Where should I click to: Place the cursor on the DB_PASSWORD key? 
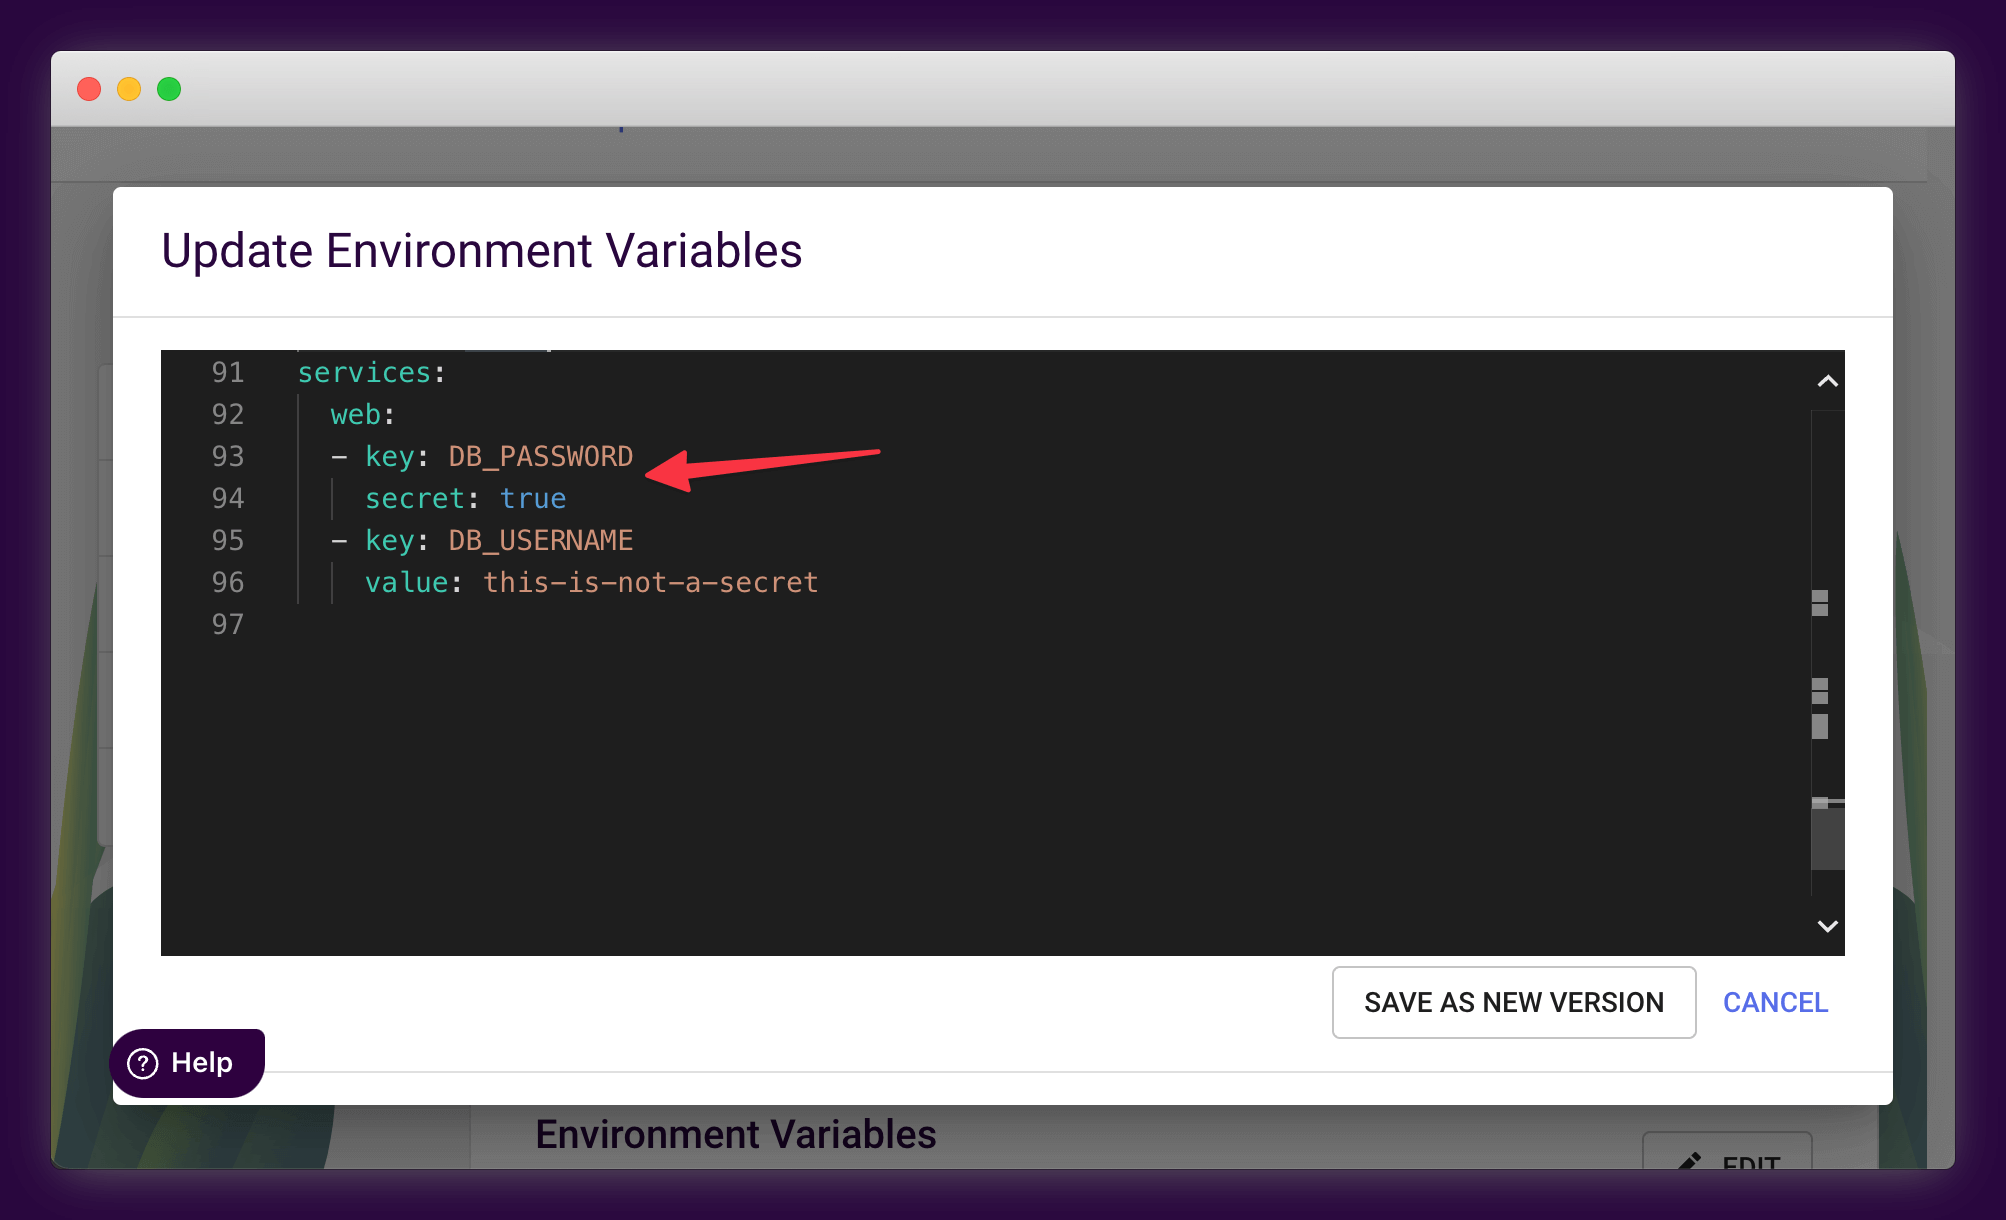pyautogui.click(x=540, y=457)
